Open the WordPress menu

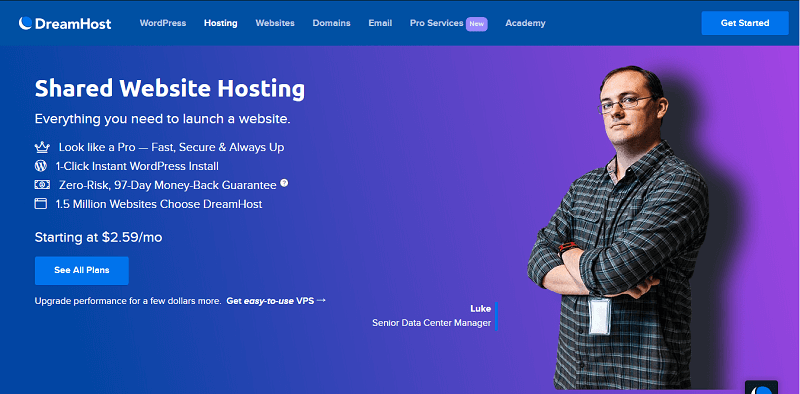pyautogui.click(x=163, y=23)
